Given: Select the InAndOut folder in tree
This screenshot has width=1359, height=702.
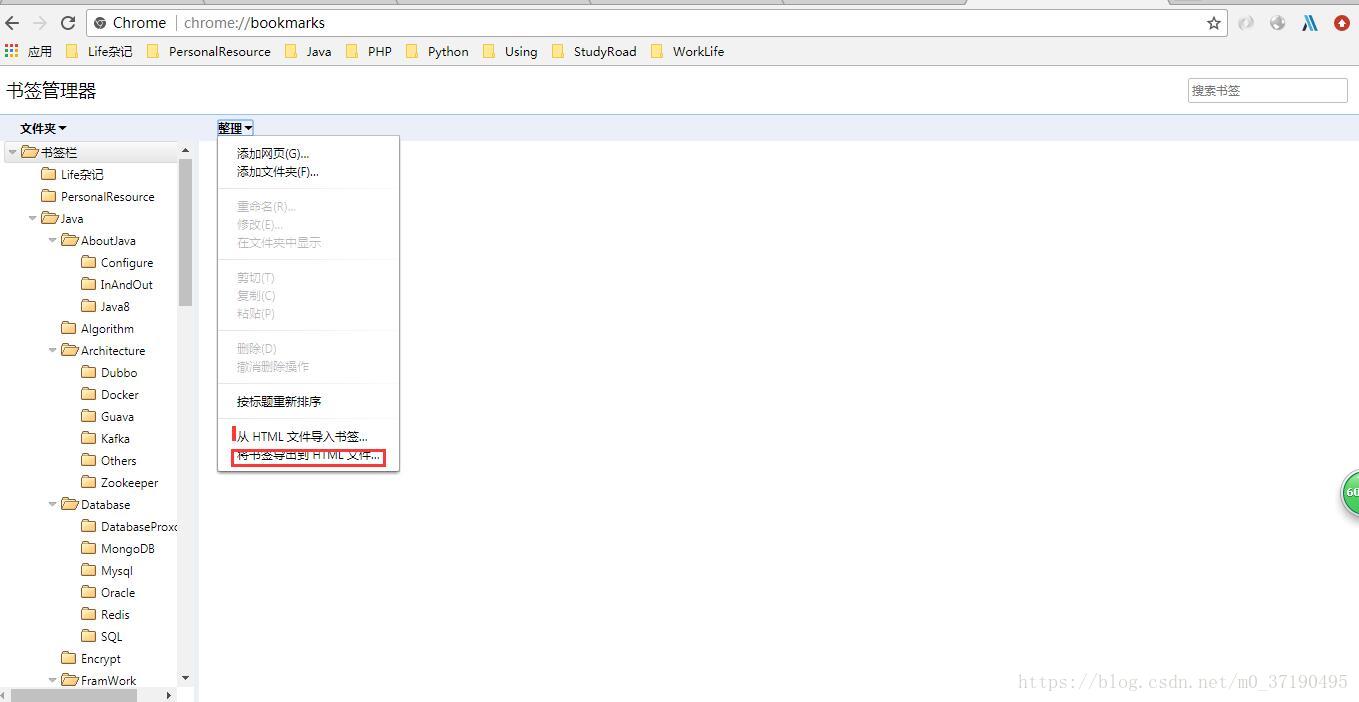Looking at the screenshot, I should pos(117,284).
